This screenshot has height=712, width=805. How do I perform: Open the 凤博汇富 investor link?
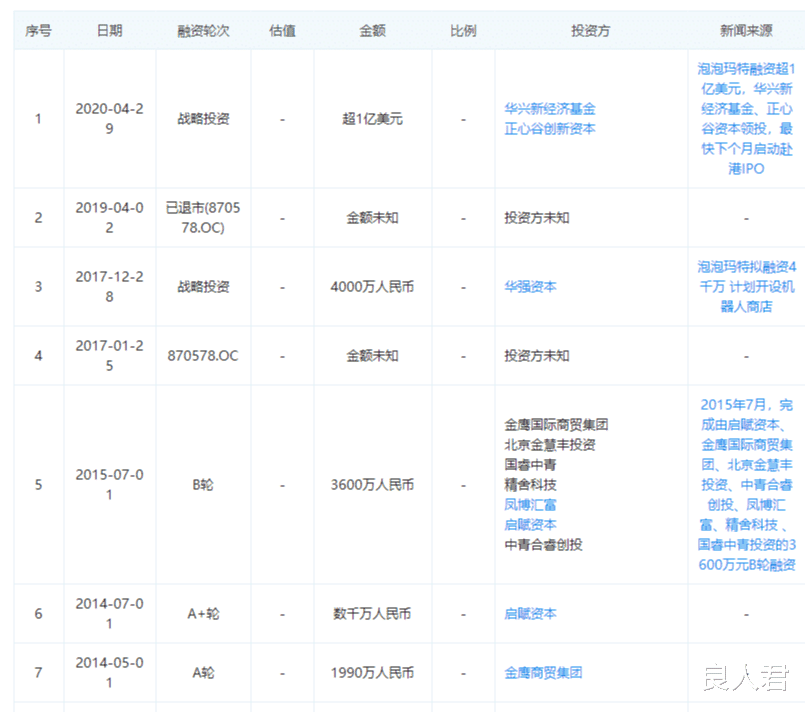(x=531, y=506)
